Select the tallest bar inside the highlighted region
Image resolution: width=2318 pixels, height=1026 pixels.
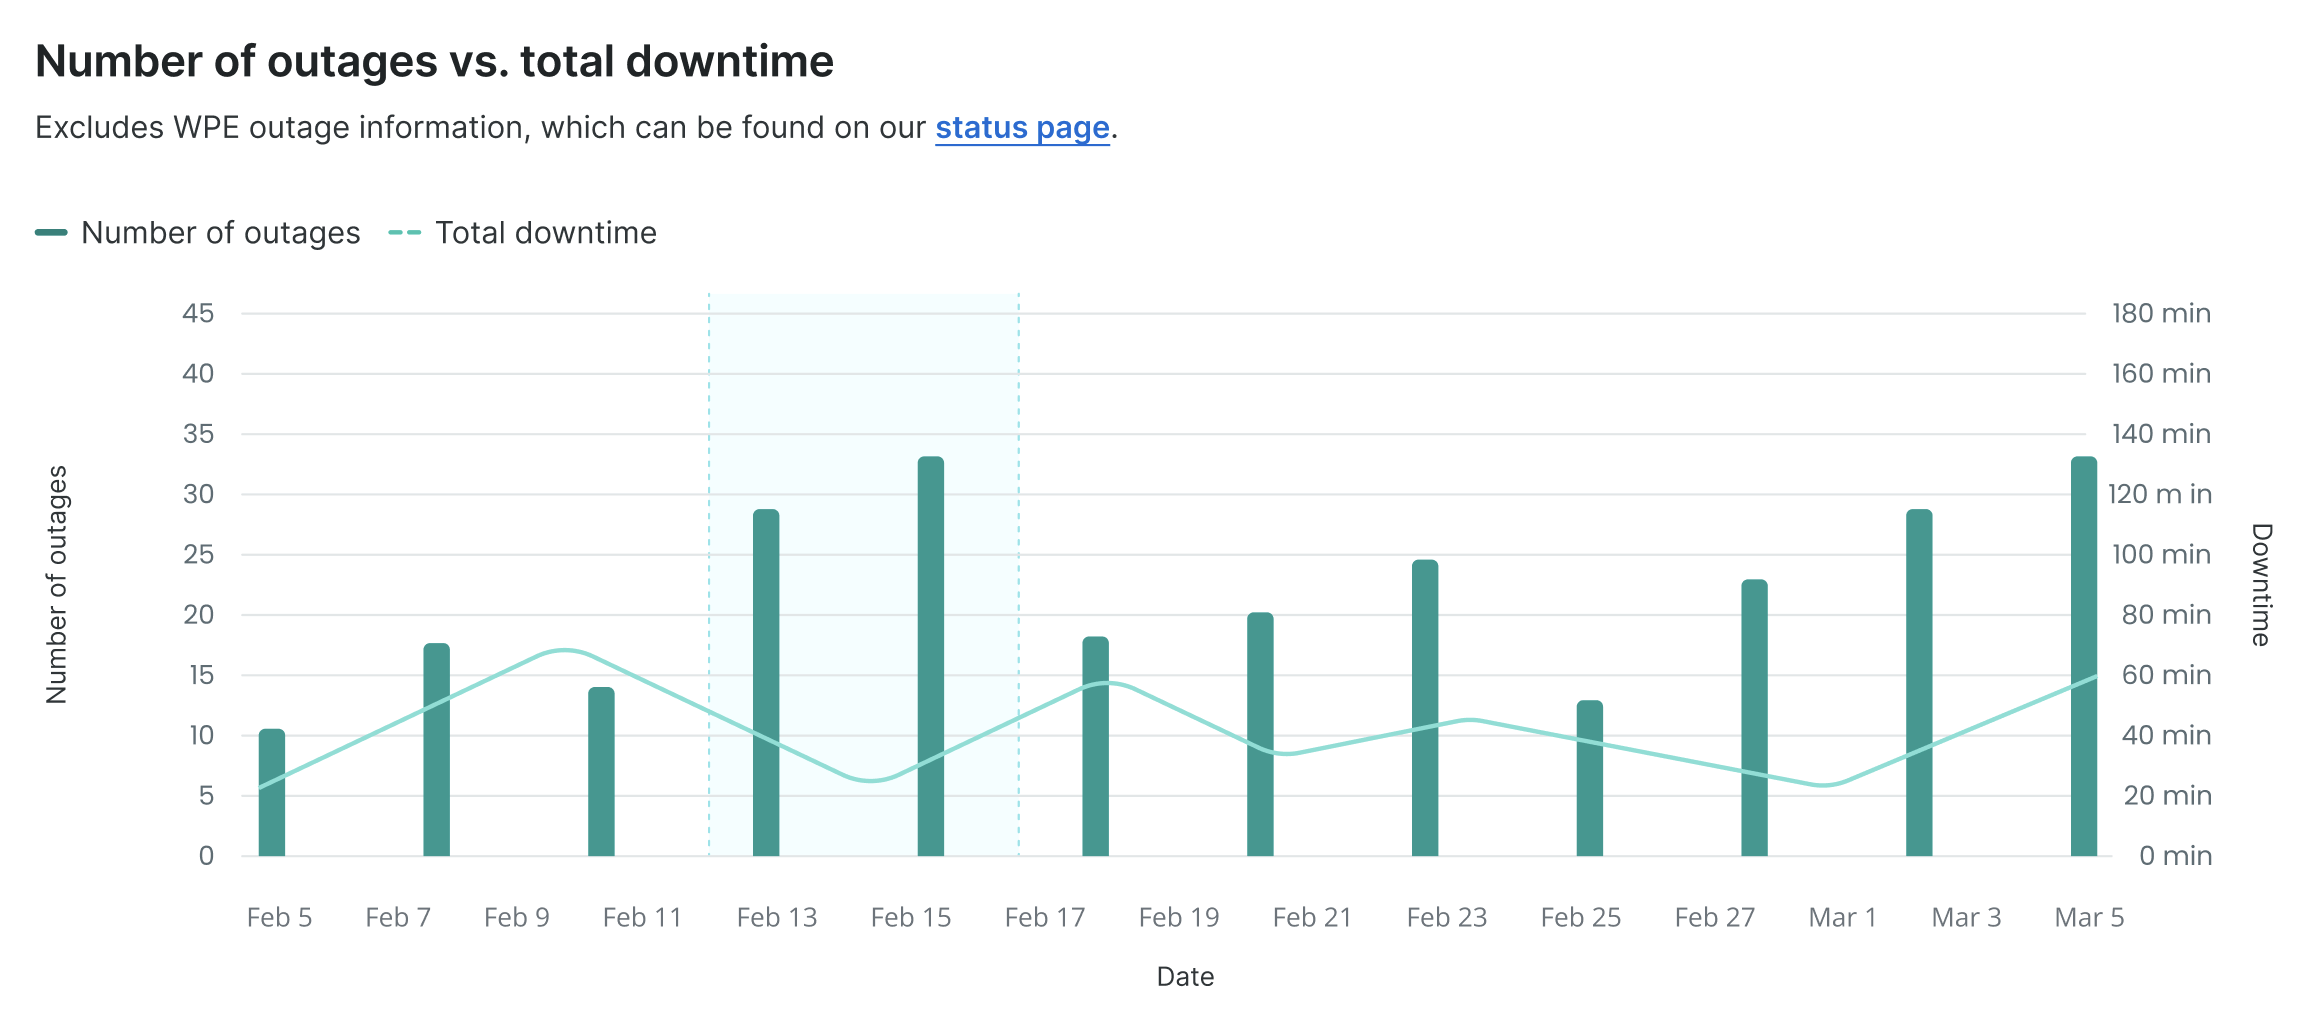tap(930, 656)
